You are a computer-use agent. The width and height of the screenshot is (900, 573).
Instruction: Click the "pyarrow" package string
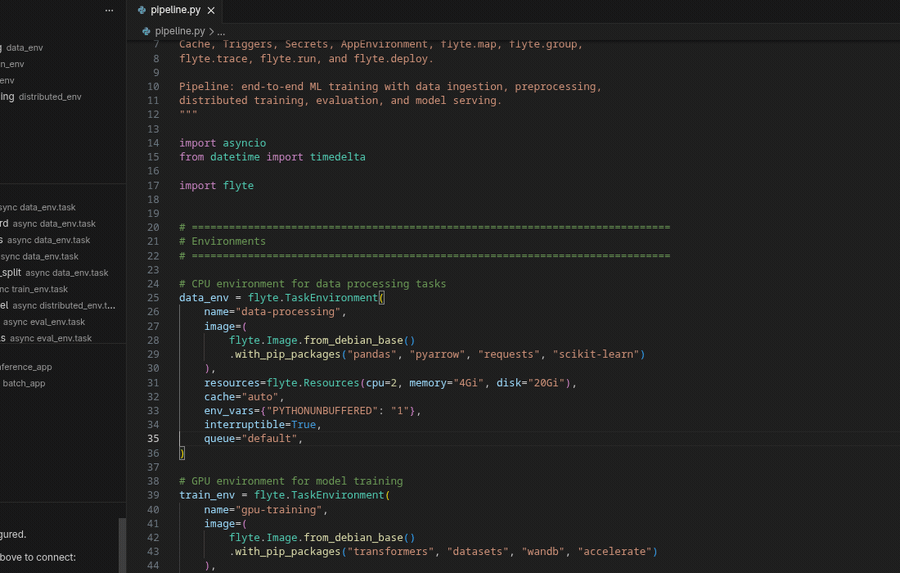pyautogui.click(x=437, y=354)
